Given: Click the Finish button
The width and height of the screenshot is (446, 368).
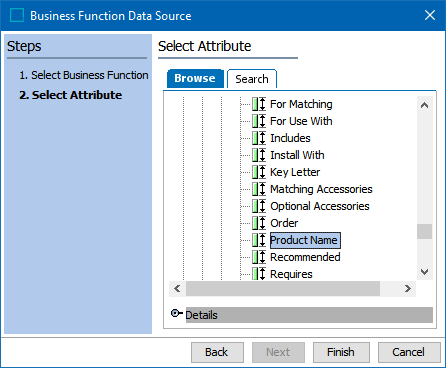Looking at the screenshot, I should coord(341,352).
